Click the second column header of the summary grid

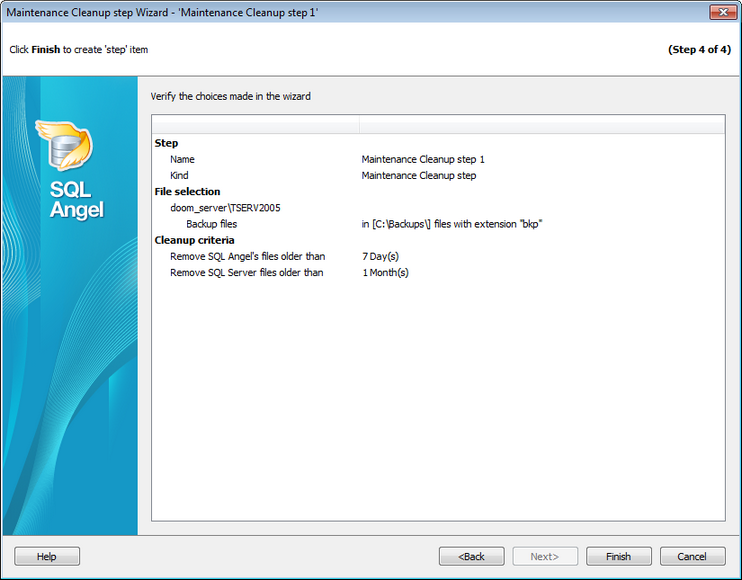coord(542,125)
